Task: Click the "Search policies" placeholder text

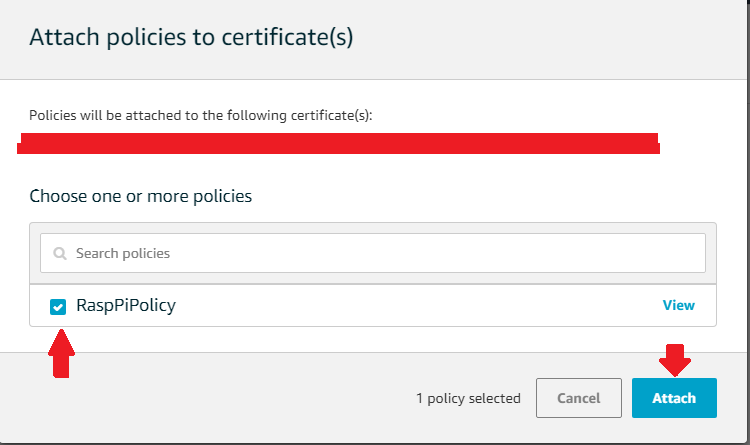Action: click(x=123, y=254)
